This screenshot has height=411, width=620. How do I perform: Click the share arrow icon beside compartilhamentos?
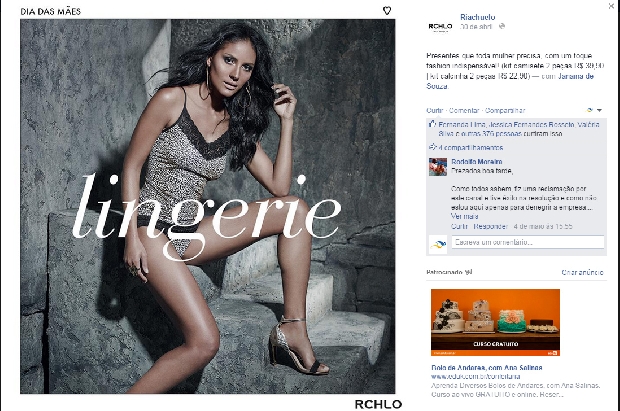[x=432, y=147]
